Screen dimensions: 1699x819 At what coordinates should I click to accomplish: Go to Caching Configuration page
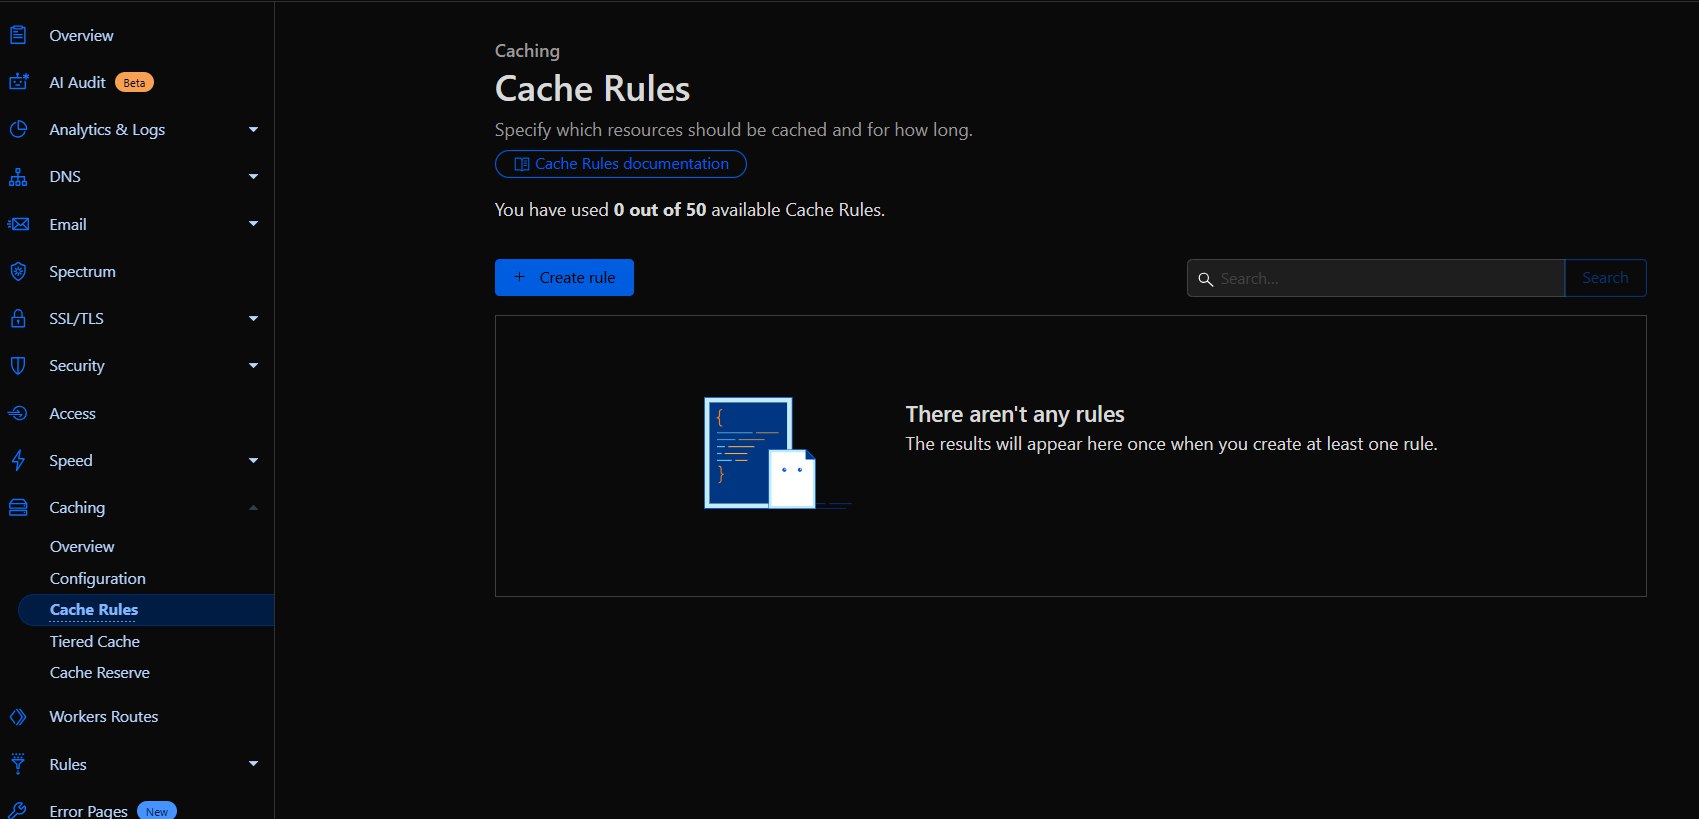(98, 578)
